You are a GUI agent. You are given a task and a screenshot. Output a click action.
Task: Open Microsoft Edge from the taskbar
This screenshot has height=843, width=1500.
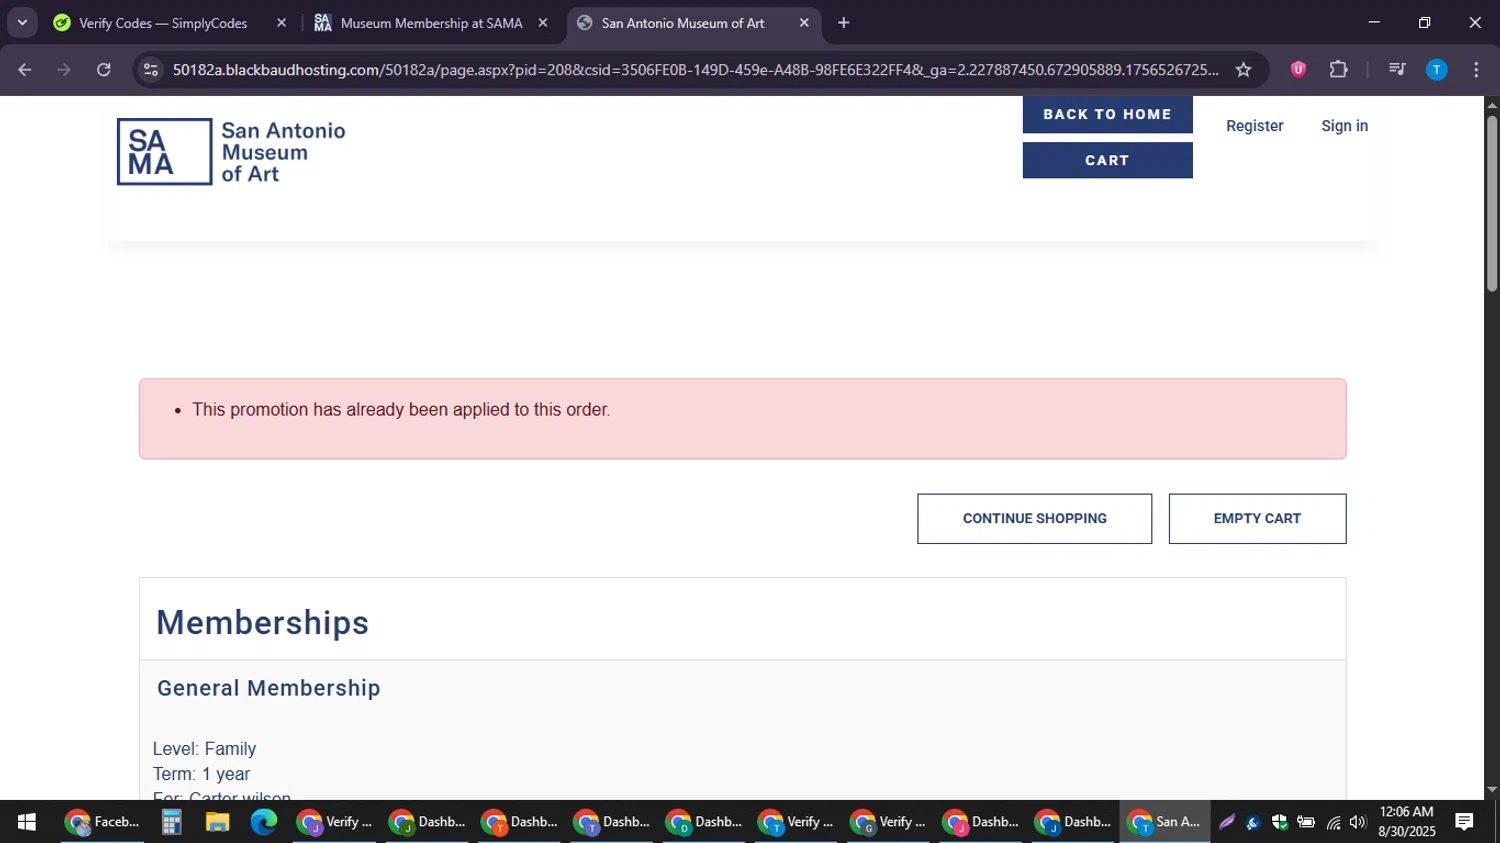(263, 822)
